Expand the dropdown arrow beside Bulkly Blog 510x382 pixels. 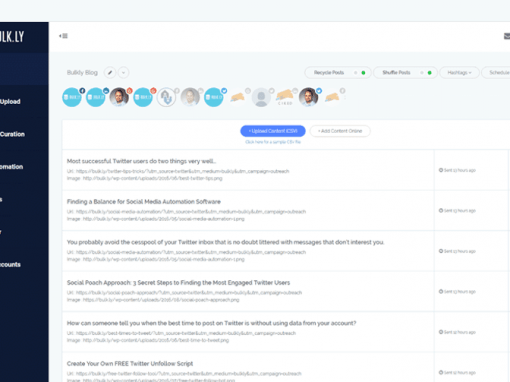(x=123, y=72)
